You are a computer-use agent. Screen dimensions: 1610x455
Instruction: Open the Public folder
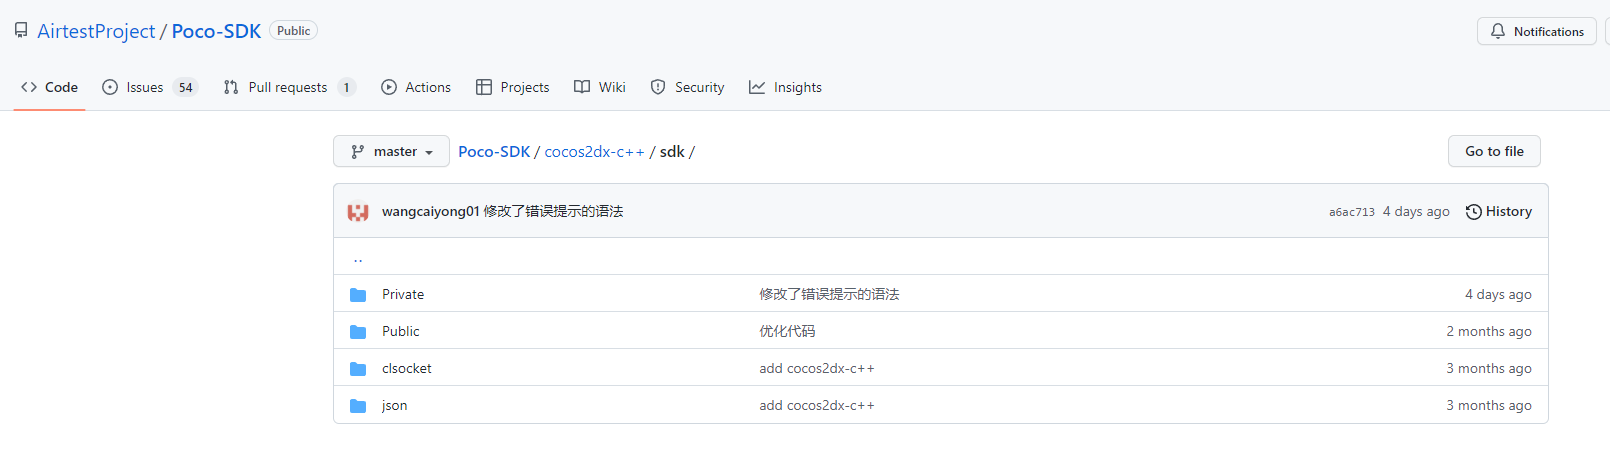click(401, 331)
